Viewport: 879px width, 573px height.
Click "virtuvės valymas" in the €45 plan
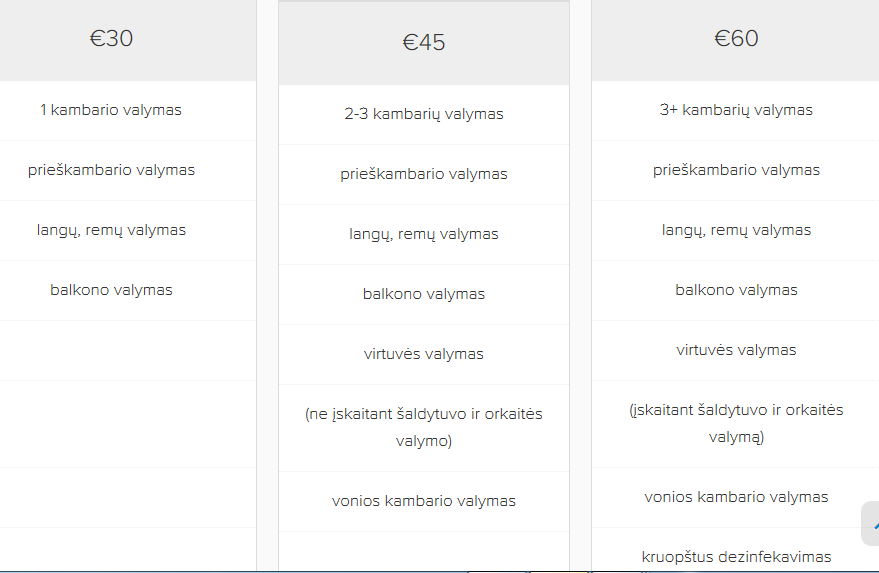coord(424,354)
